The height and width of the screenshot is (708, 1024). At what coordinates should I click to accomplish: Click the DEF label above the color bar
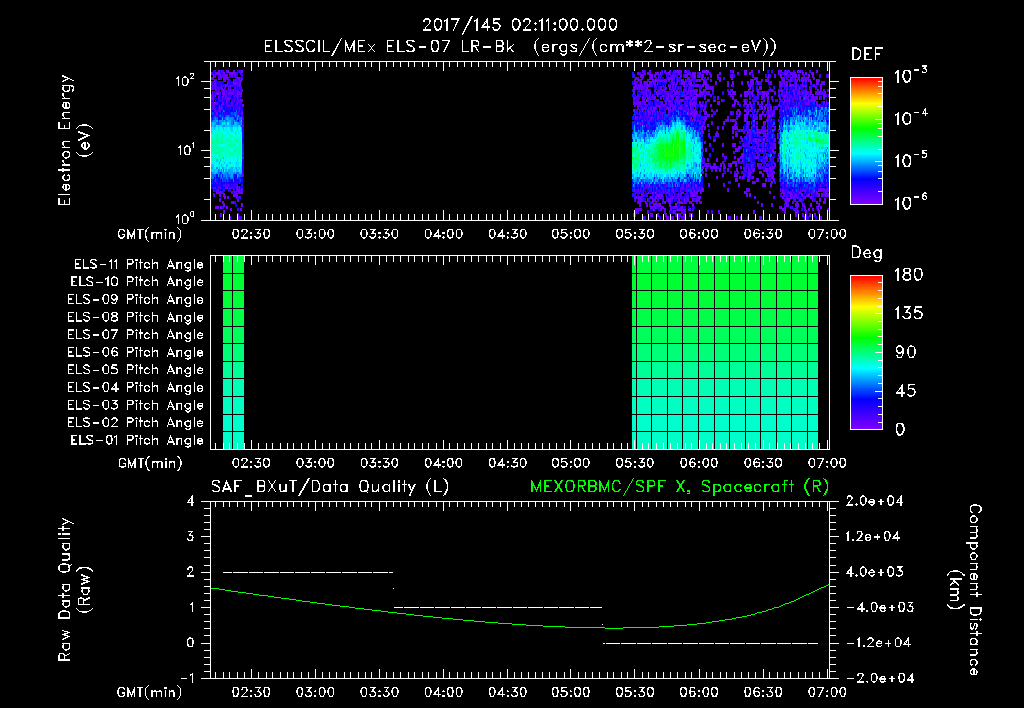[x=866, y=55]
